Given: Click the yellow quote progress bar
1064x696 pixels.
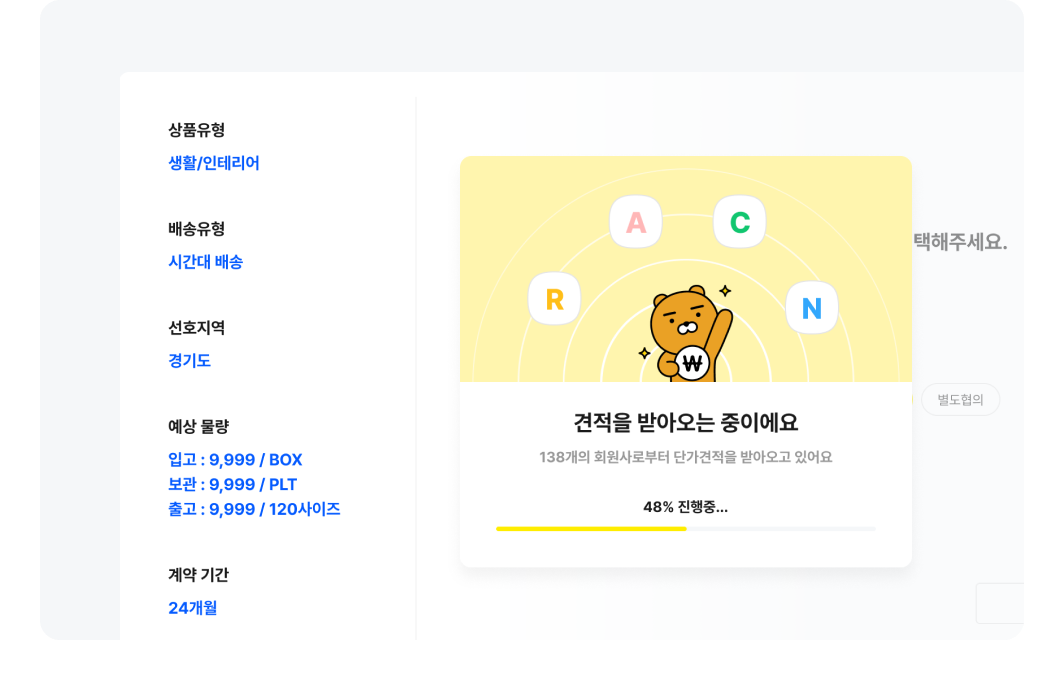Looking at the screenshot, I should coord(685,528).
